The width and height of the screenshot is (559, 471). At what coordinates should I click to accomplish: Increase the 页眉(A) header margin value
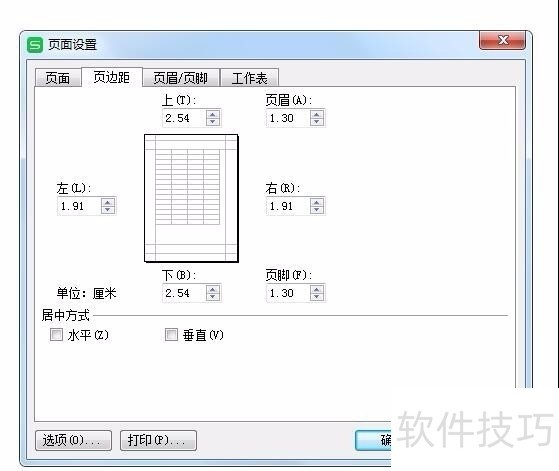click(317, 114)
